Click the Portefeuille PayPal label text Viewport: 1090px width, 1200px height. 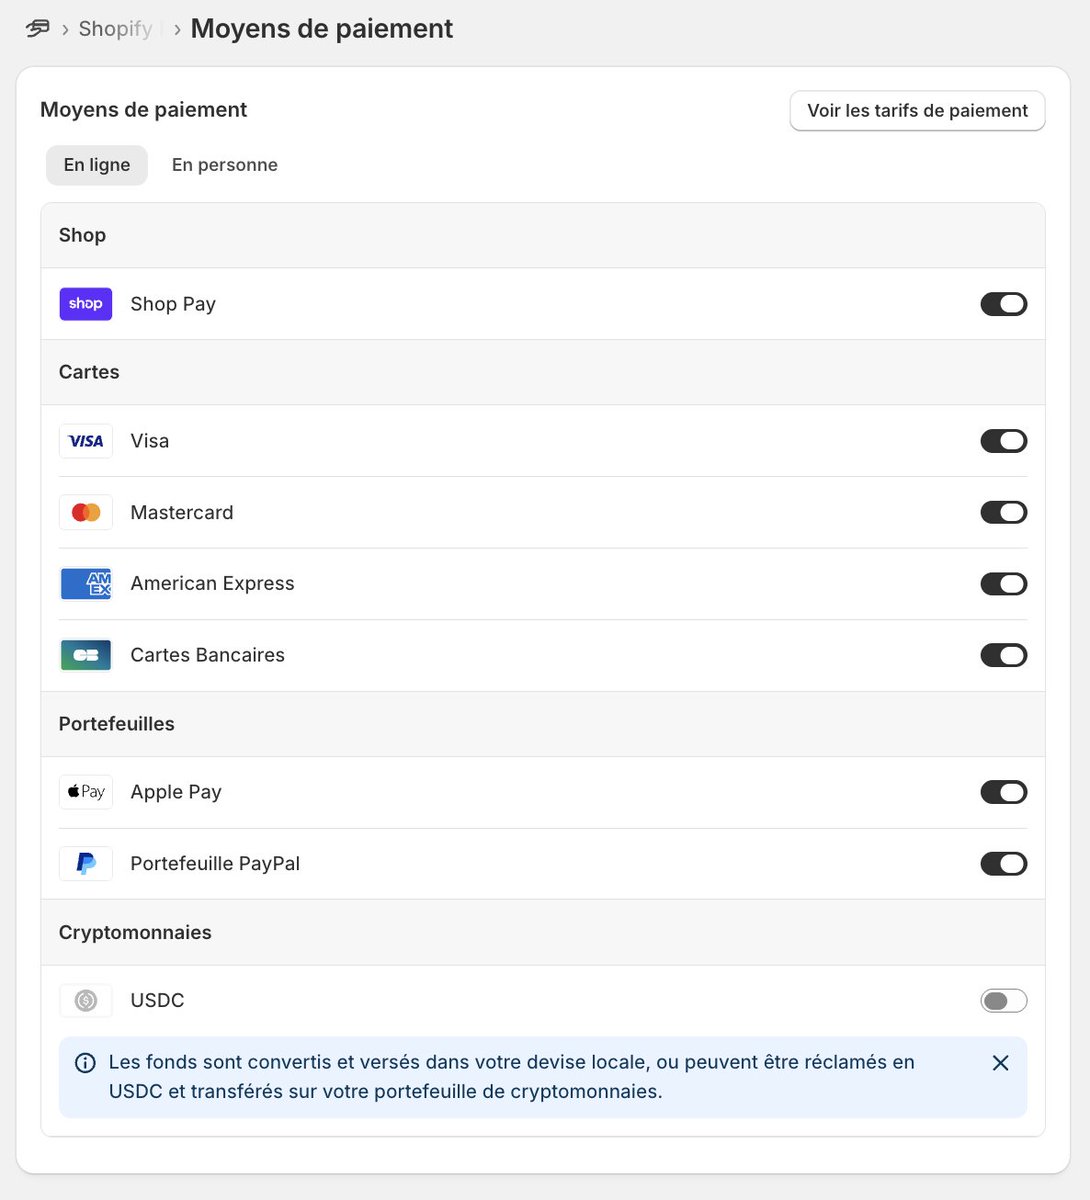(215, 863)
